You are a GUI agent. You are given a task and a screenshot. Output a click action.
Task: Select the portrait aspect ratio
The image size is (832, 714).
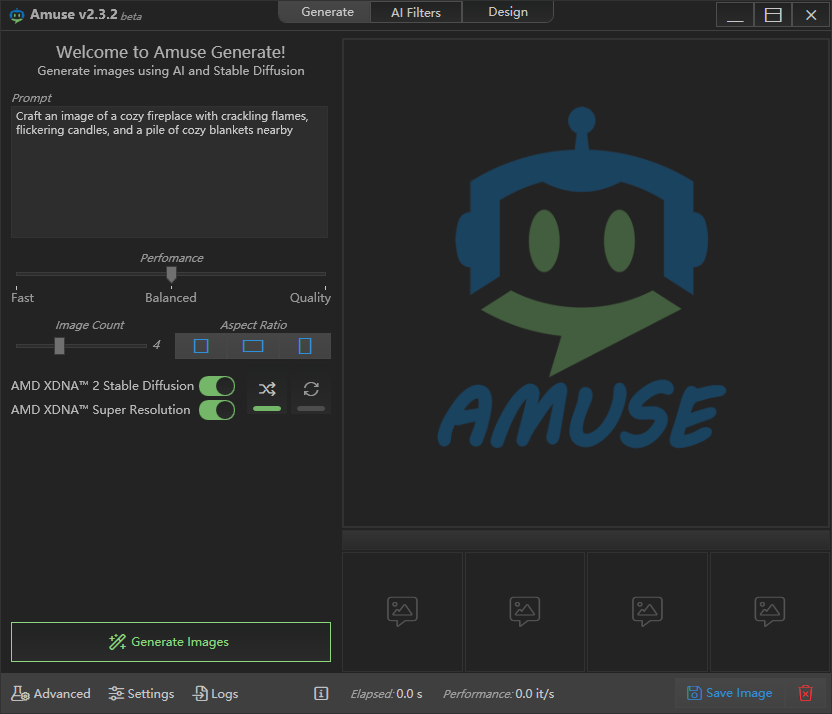(x=305, y=346)
